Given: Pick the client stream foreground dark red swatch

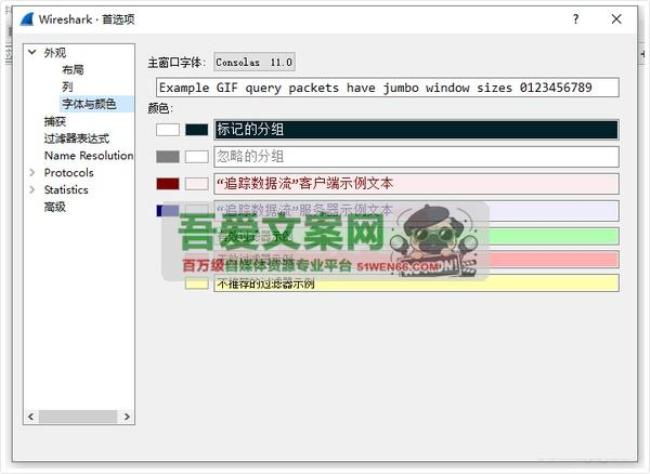Looking at the screenshot, I should tap(168, 184).
